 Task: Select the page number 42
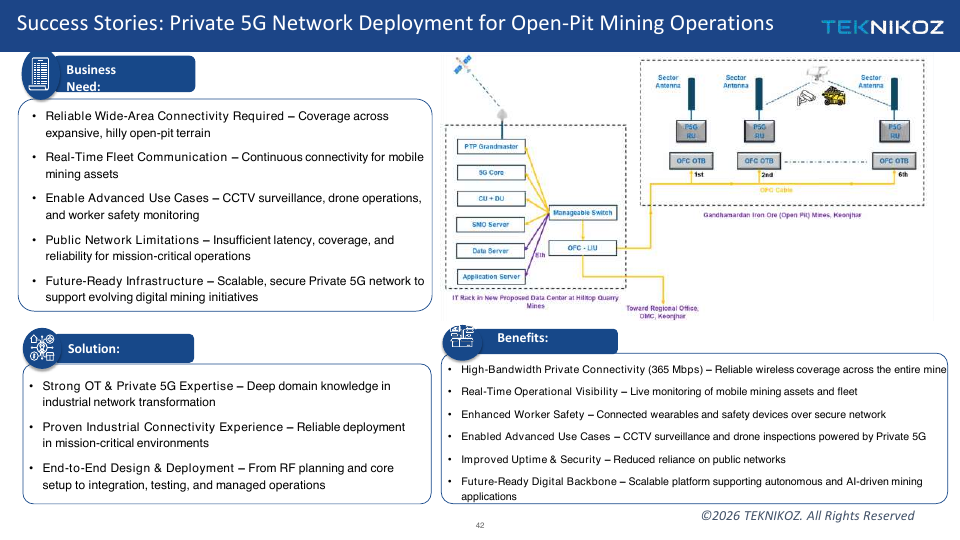point(480,525)
